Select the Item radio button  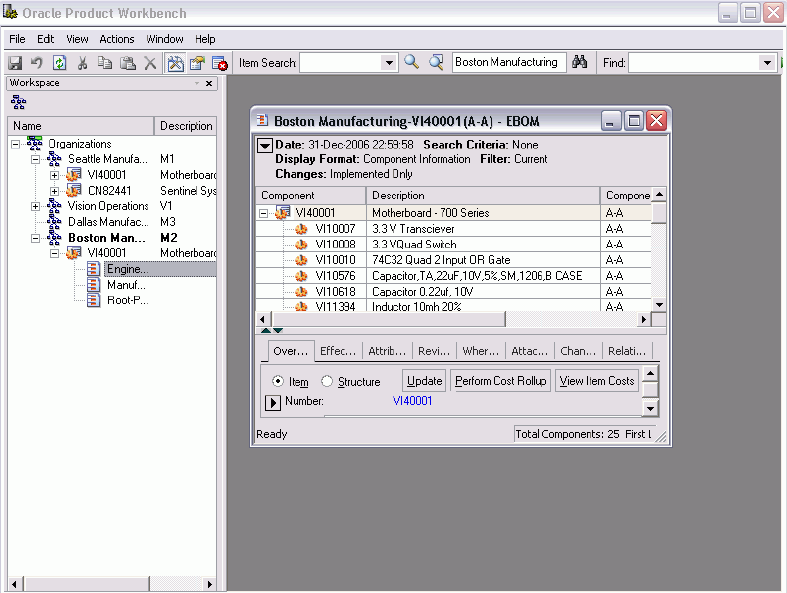(x=278, y=381)
